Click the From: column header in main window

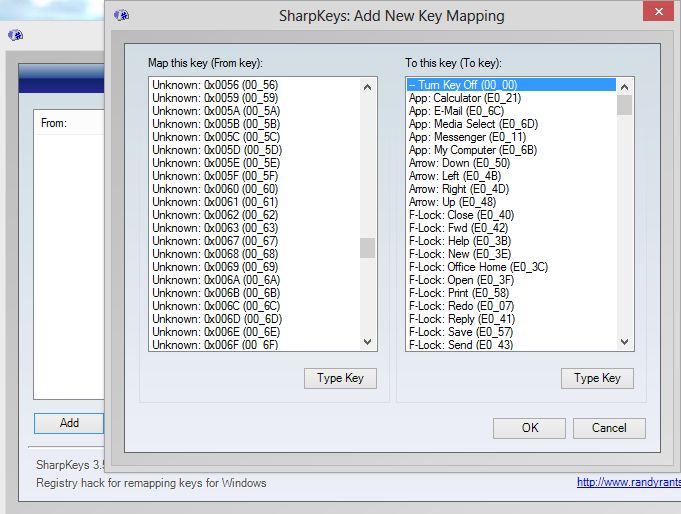click(x=69, y=123)
